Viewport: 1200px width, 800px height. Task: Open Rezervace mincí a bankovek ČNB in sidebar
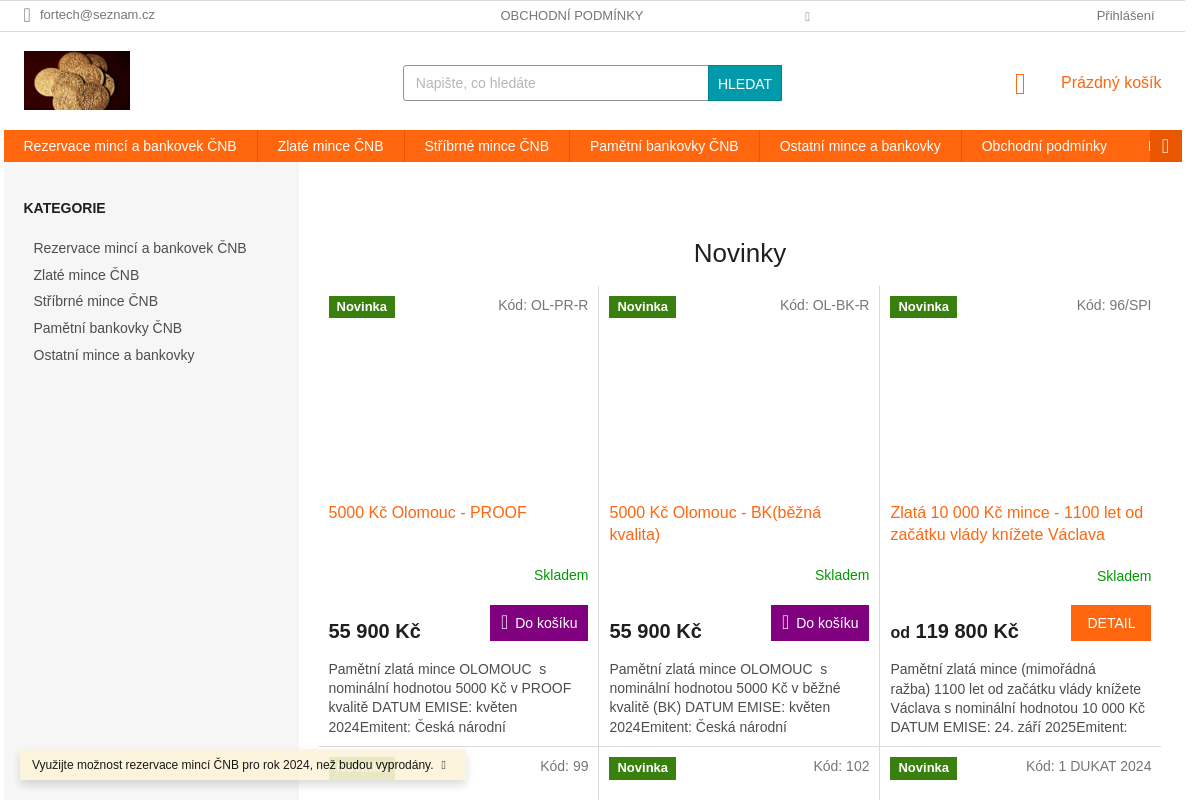[x=140, y=248]
